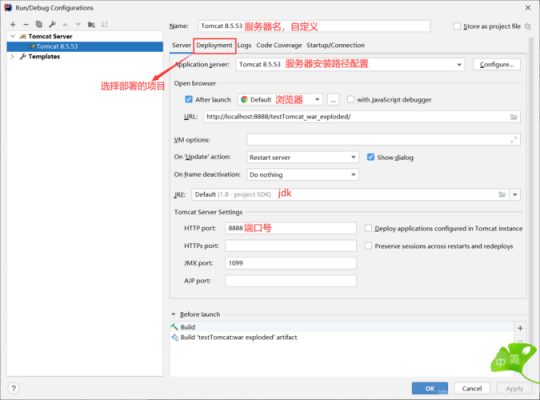The width and height of the screenshot is (540, 400).
Task: Click move into new folder icon
Action: (x=91, y=24)
